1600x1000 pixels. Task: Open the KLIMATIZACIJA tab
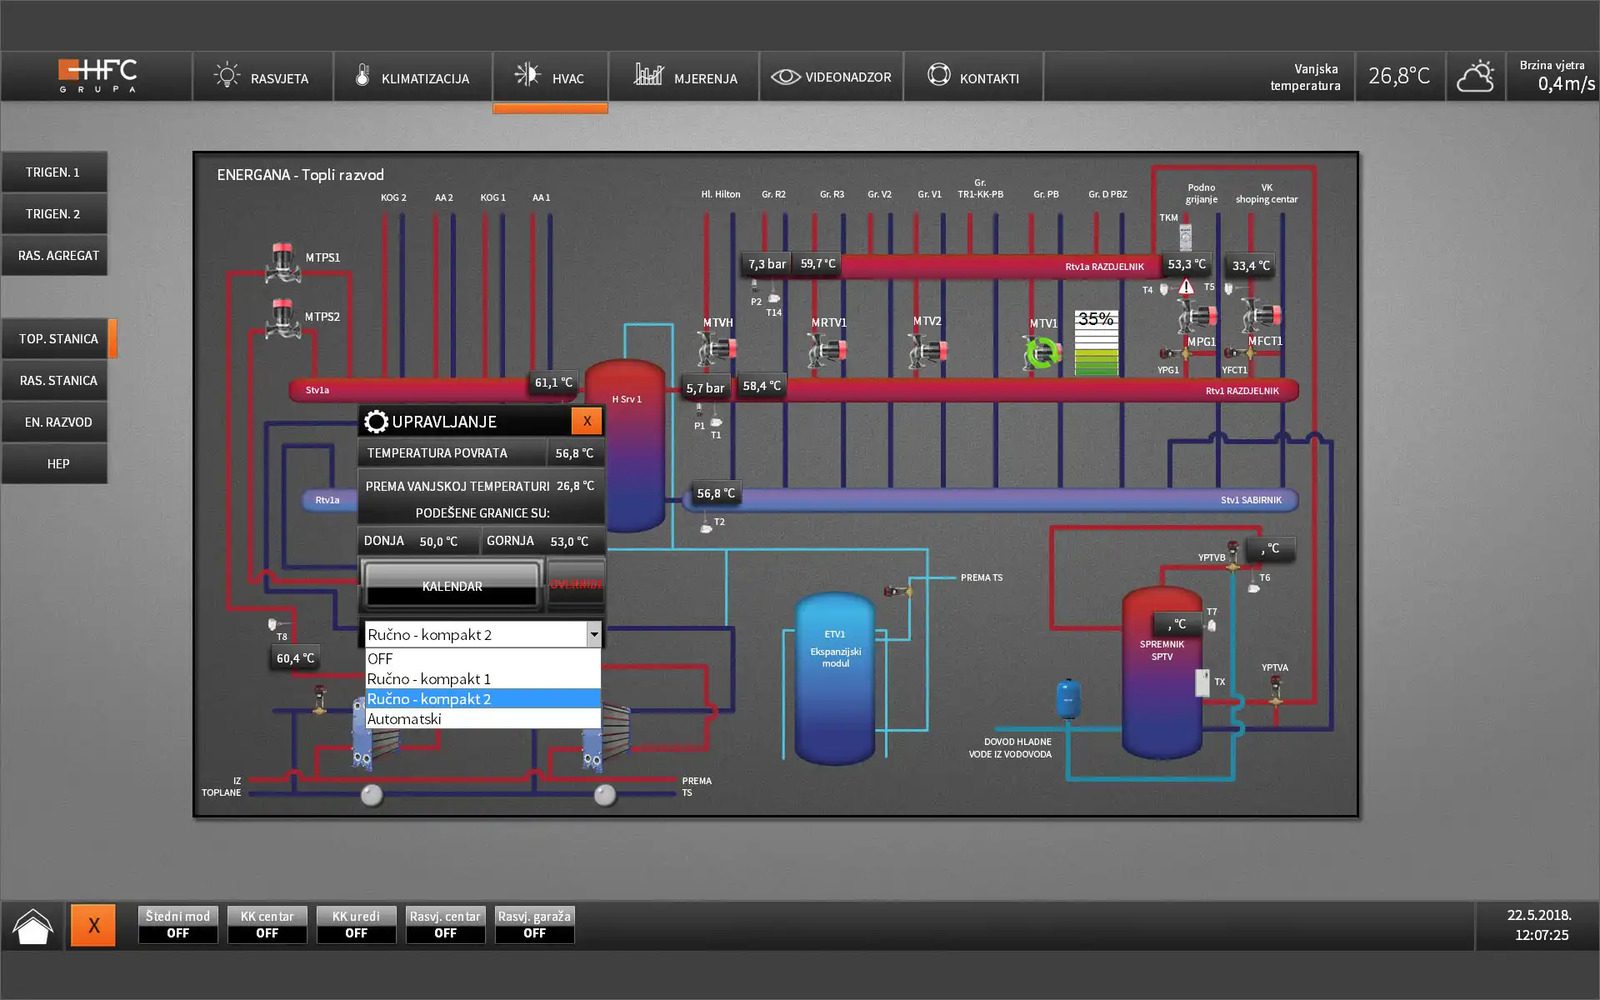click(412, 78)
